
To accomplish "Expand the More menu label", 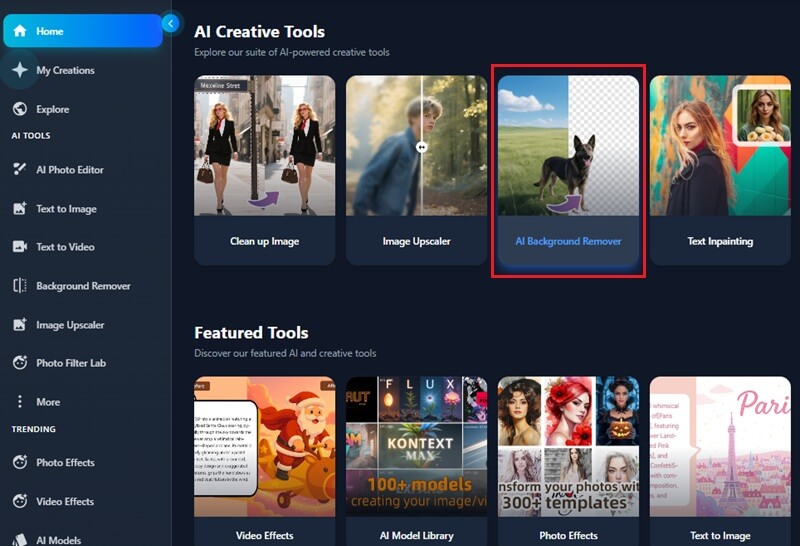I will pos(48,402).
